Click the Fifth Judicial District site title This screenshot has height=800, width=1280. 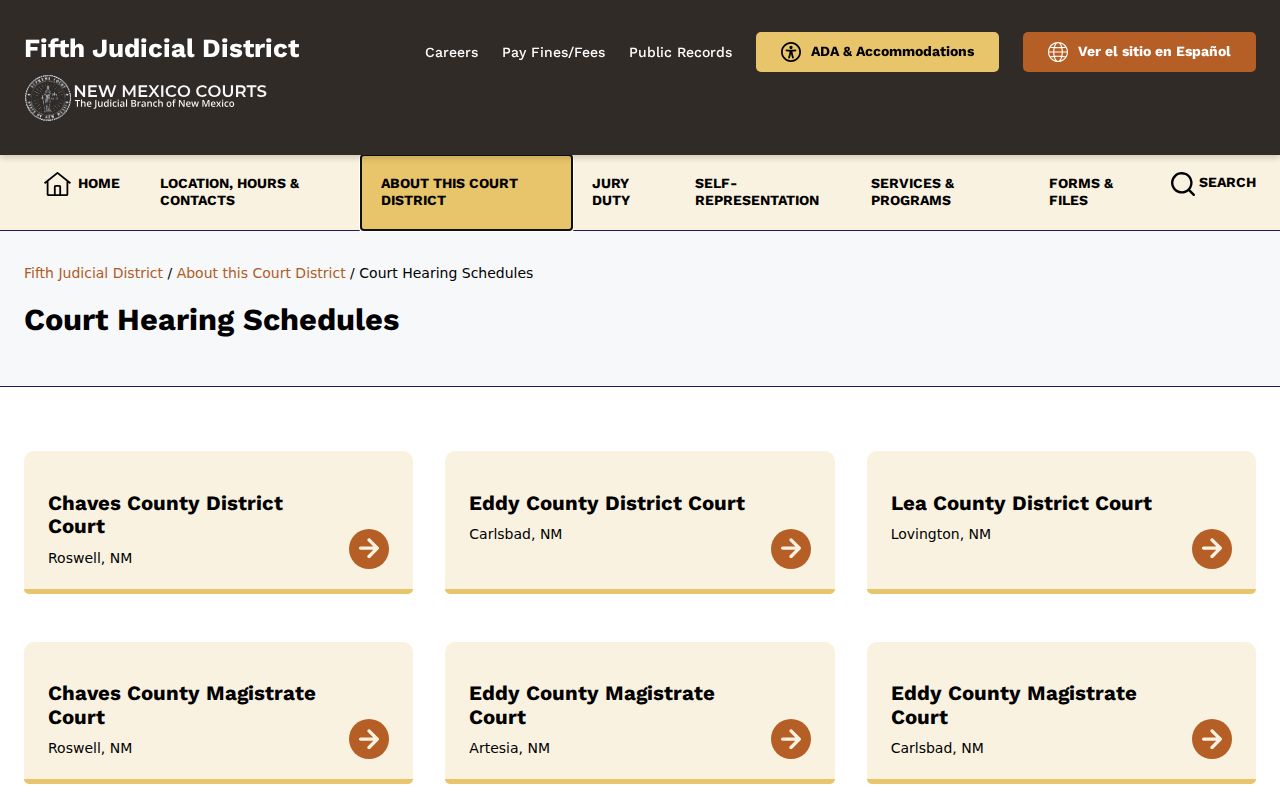(162, 49)
